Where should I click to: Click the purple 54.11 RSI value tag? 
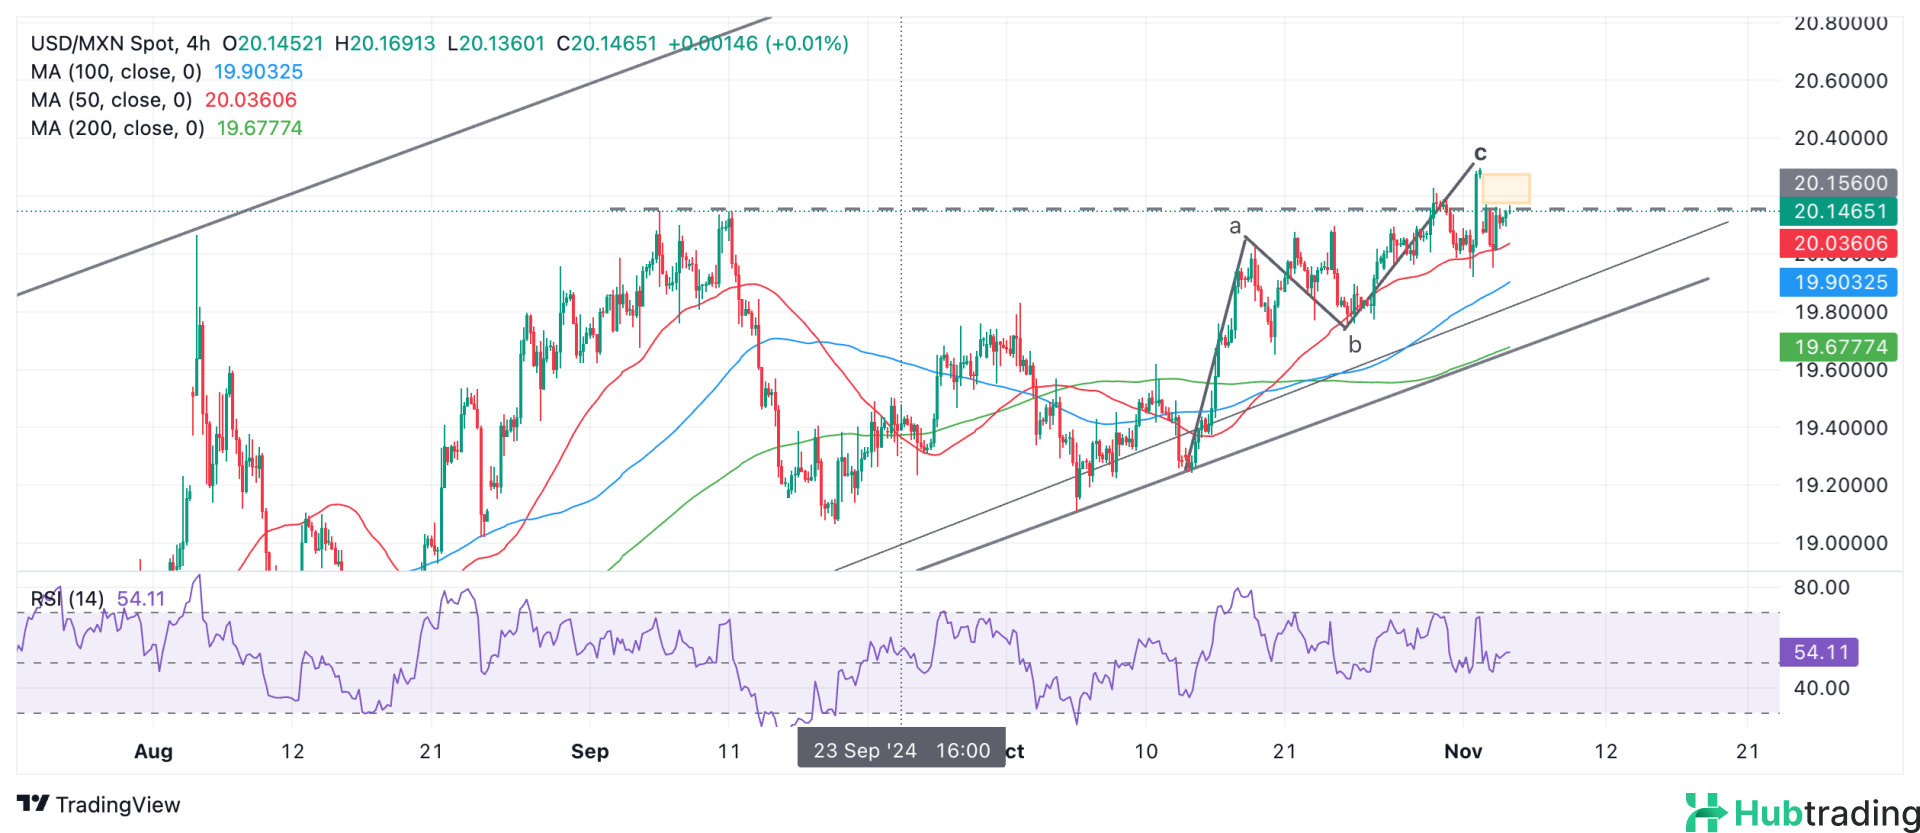(x=1819, y=652)
